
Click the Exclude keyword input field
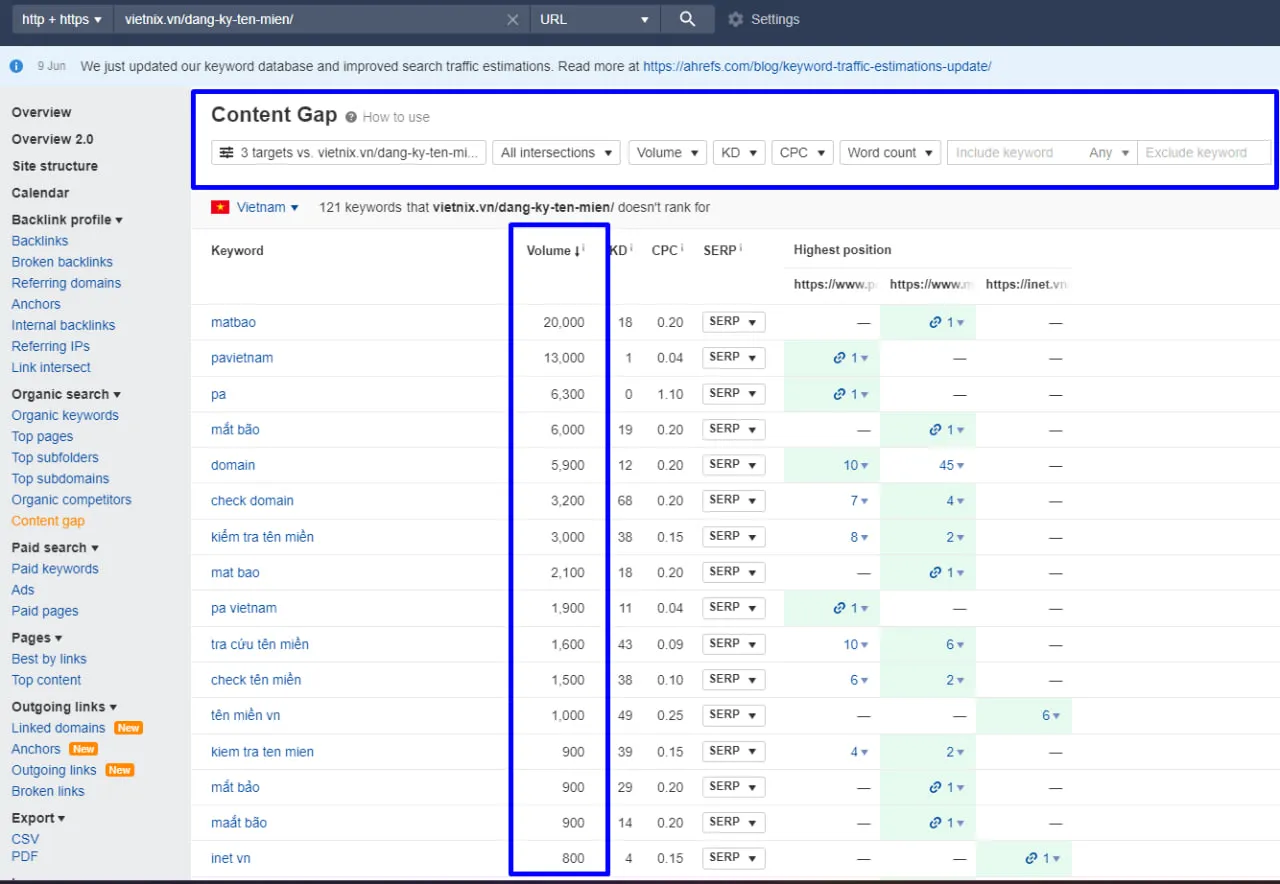[x=1204, y=152]
